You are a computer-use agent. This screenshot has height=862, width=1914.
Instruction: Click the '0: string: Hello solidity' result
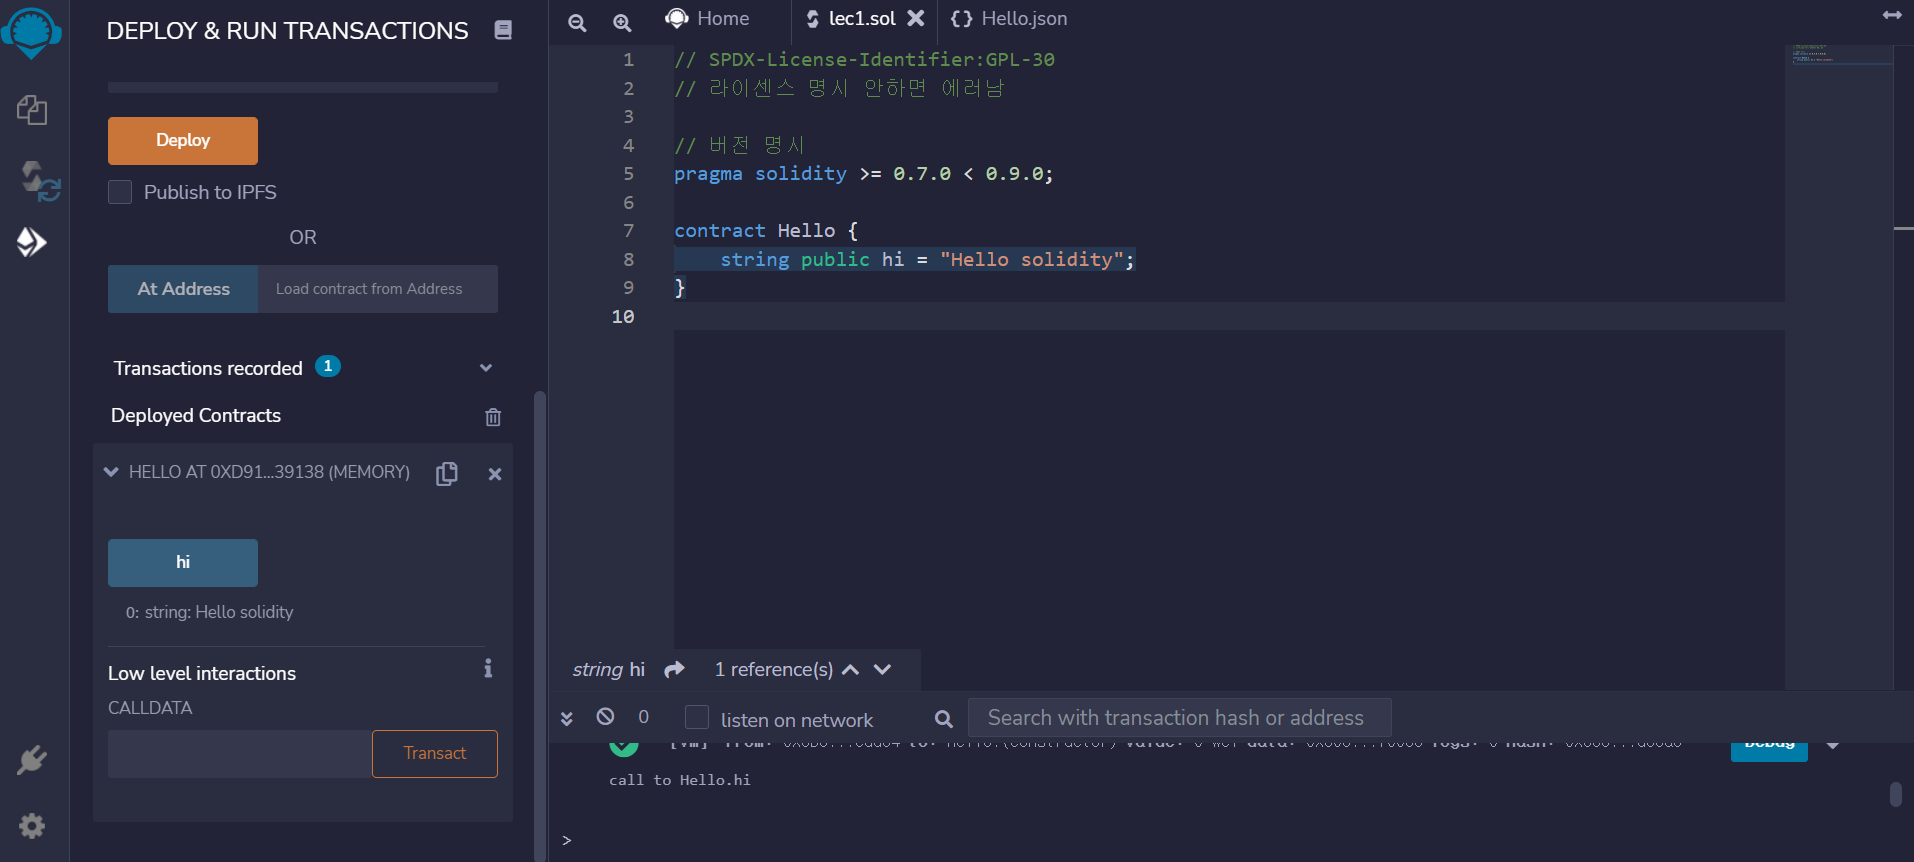pyautogui.click(x=210, y=612)
